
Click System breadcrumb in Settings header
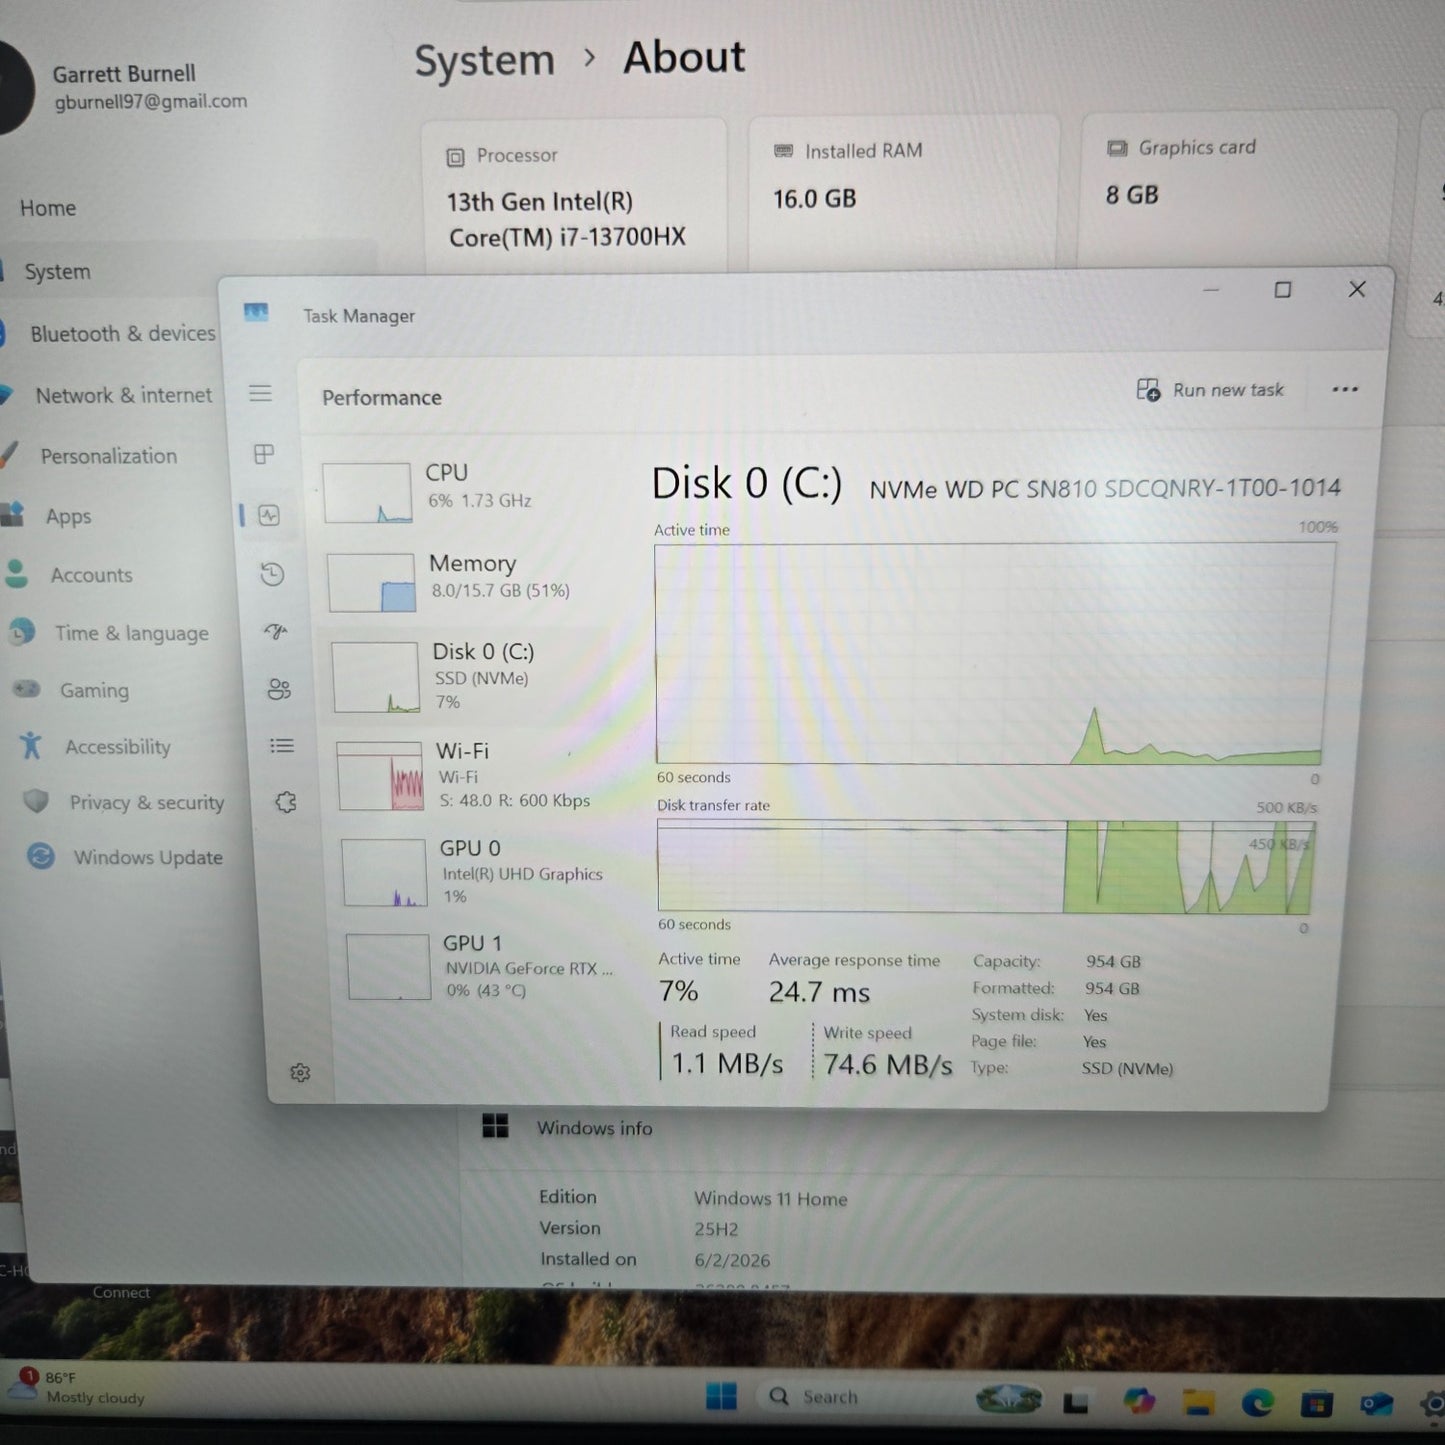coord(484,61)
